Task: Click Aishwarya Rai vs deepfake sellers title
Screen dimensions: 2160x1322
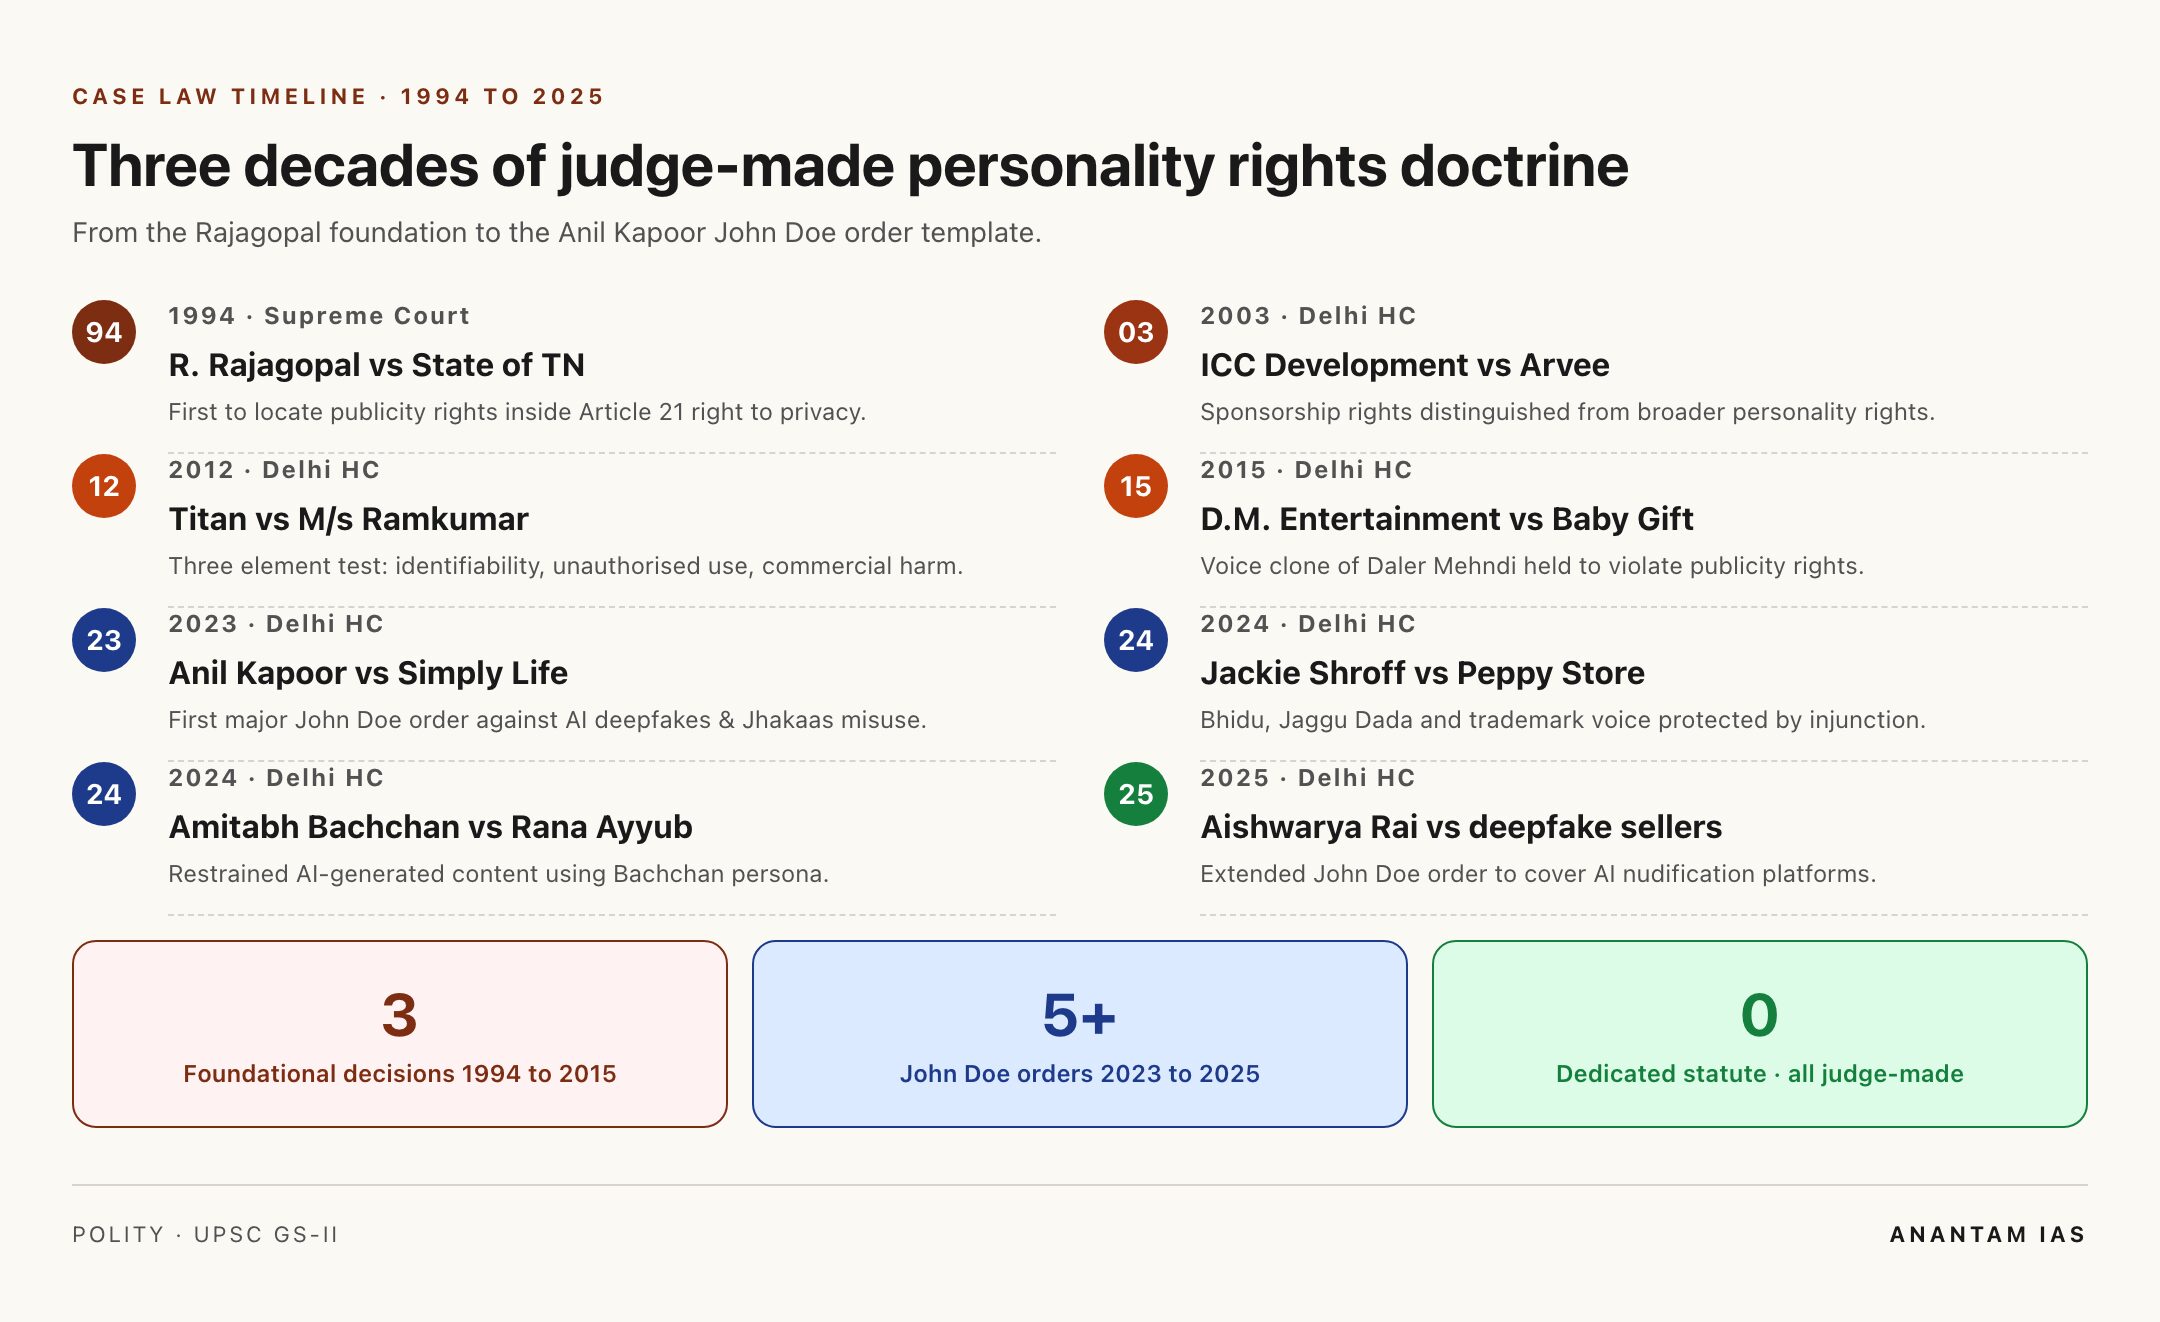Action: [x=1461, y=827]
